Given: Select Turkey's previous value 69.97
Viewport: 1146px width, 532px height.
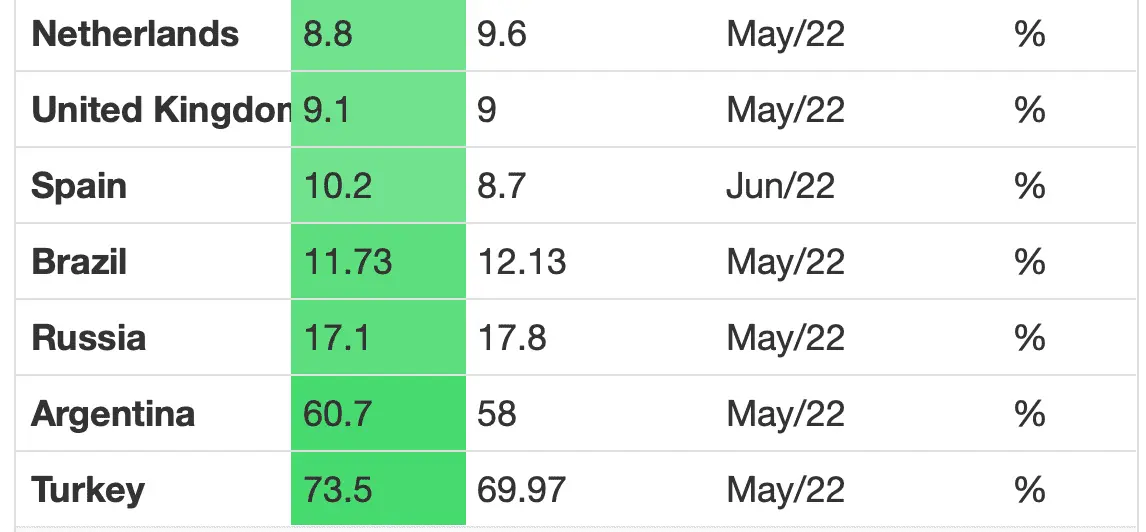Looking at the screenshot, I should tap(521, 490).
